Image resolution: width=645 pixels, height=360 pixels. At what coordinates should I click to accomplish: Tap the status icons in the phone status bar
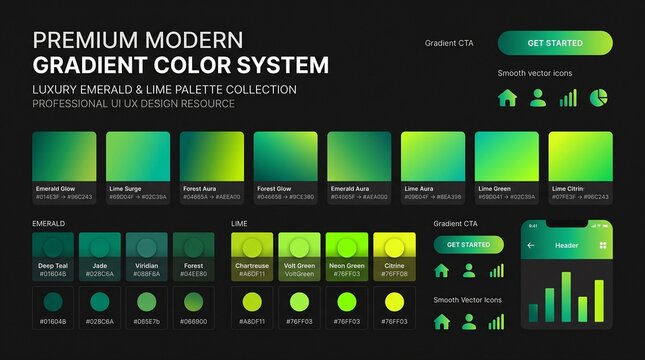tap(599, 226)
